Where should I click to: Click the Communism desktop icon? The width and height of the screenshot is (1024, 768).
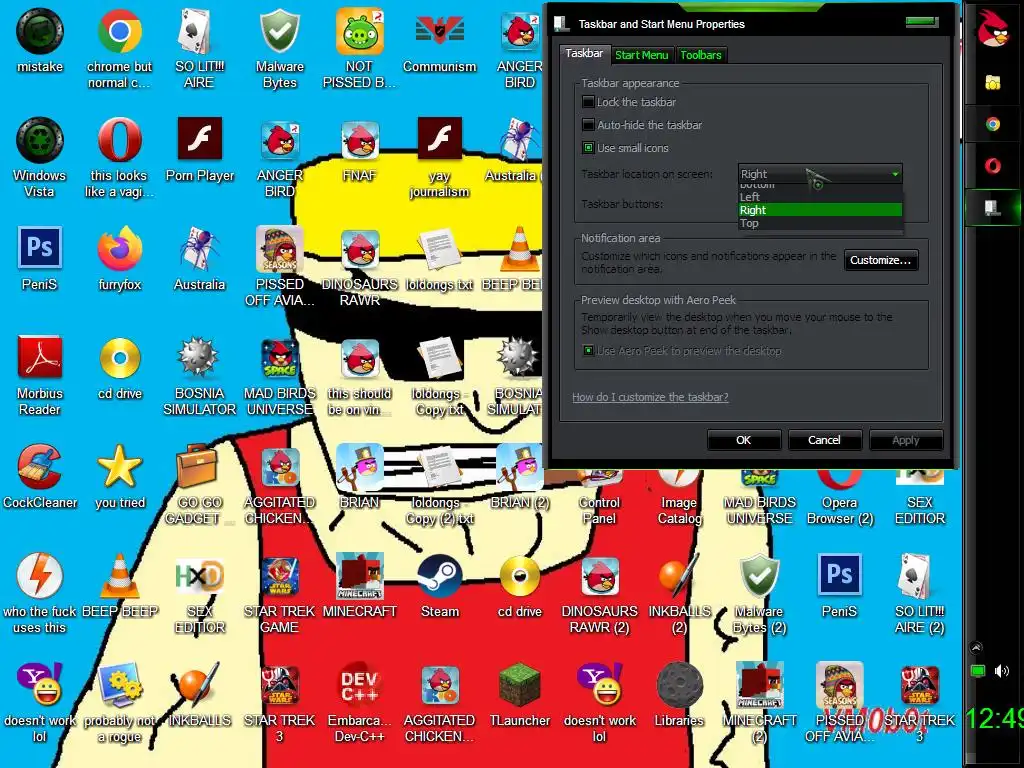point(440,32)
